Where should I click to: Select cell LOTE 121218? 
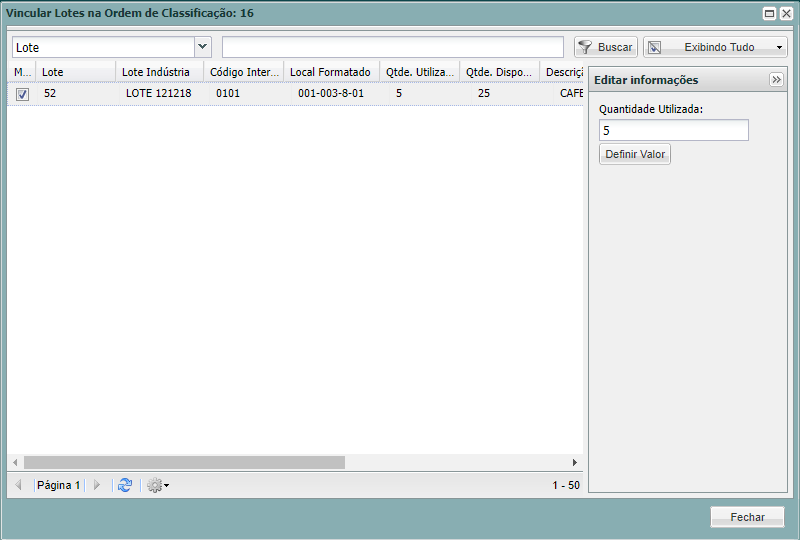[159, 93]
